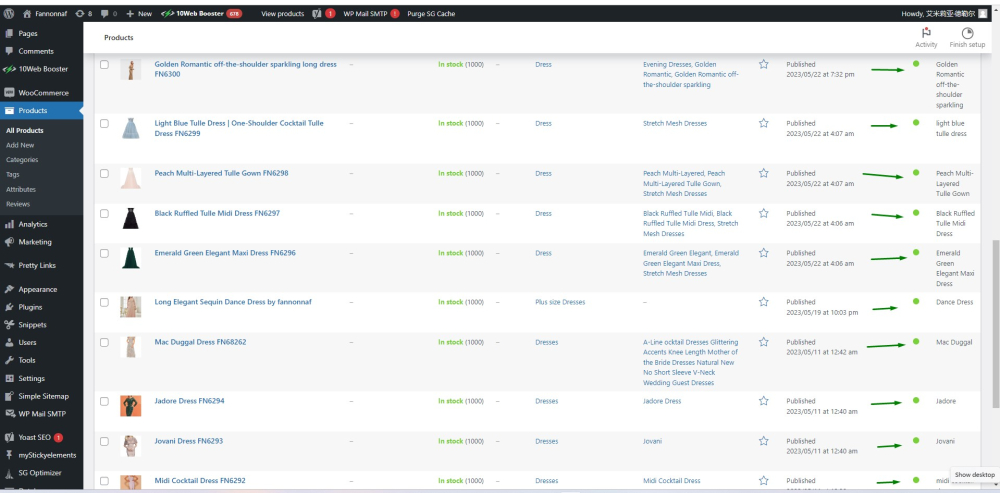Go to Categories submenu under Products
Image resolution: width=1000 pixels, height=493 pixels.
(x=22, y=160)
